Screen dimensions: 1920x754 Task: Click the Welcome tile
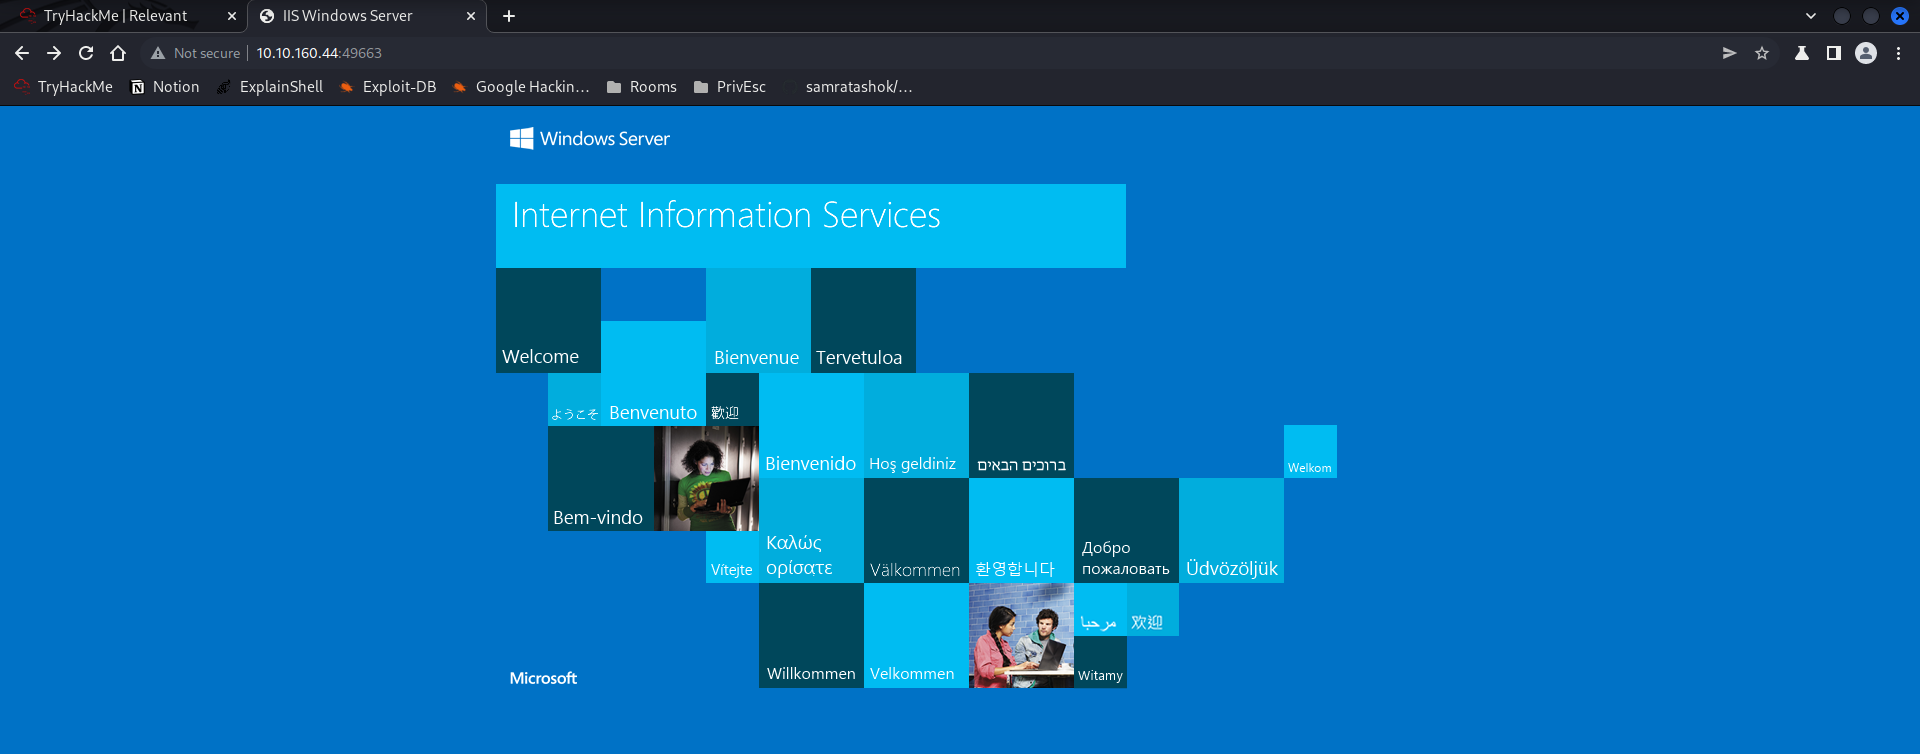tap(548, 320)
